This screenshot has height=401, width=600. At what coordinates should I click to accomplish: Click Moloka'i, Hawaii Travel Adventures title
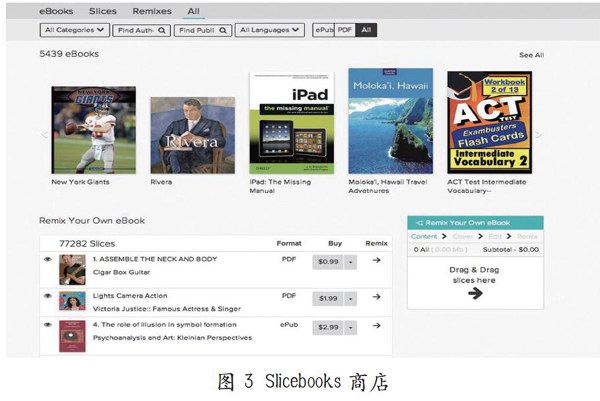click(388, 186)
